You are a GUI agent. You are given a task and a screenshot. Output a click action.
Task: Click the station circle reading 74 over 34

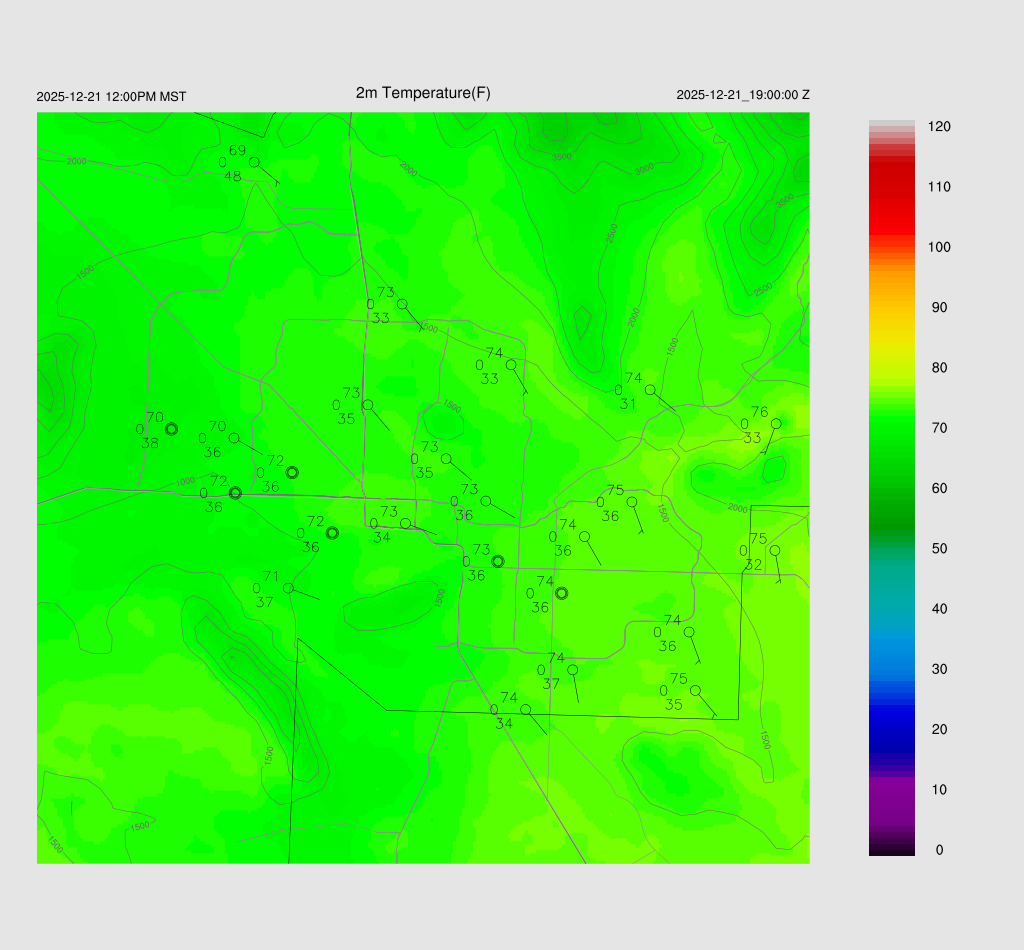[525, 709]
